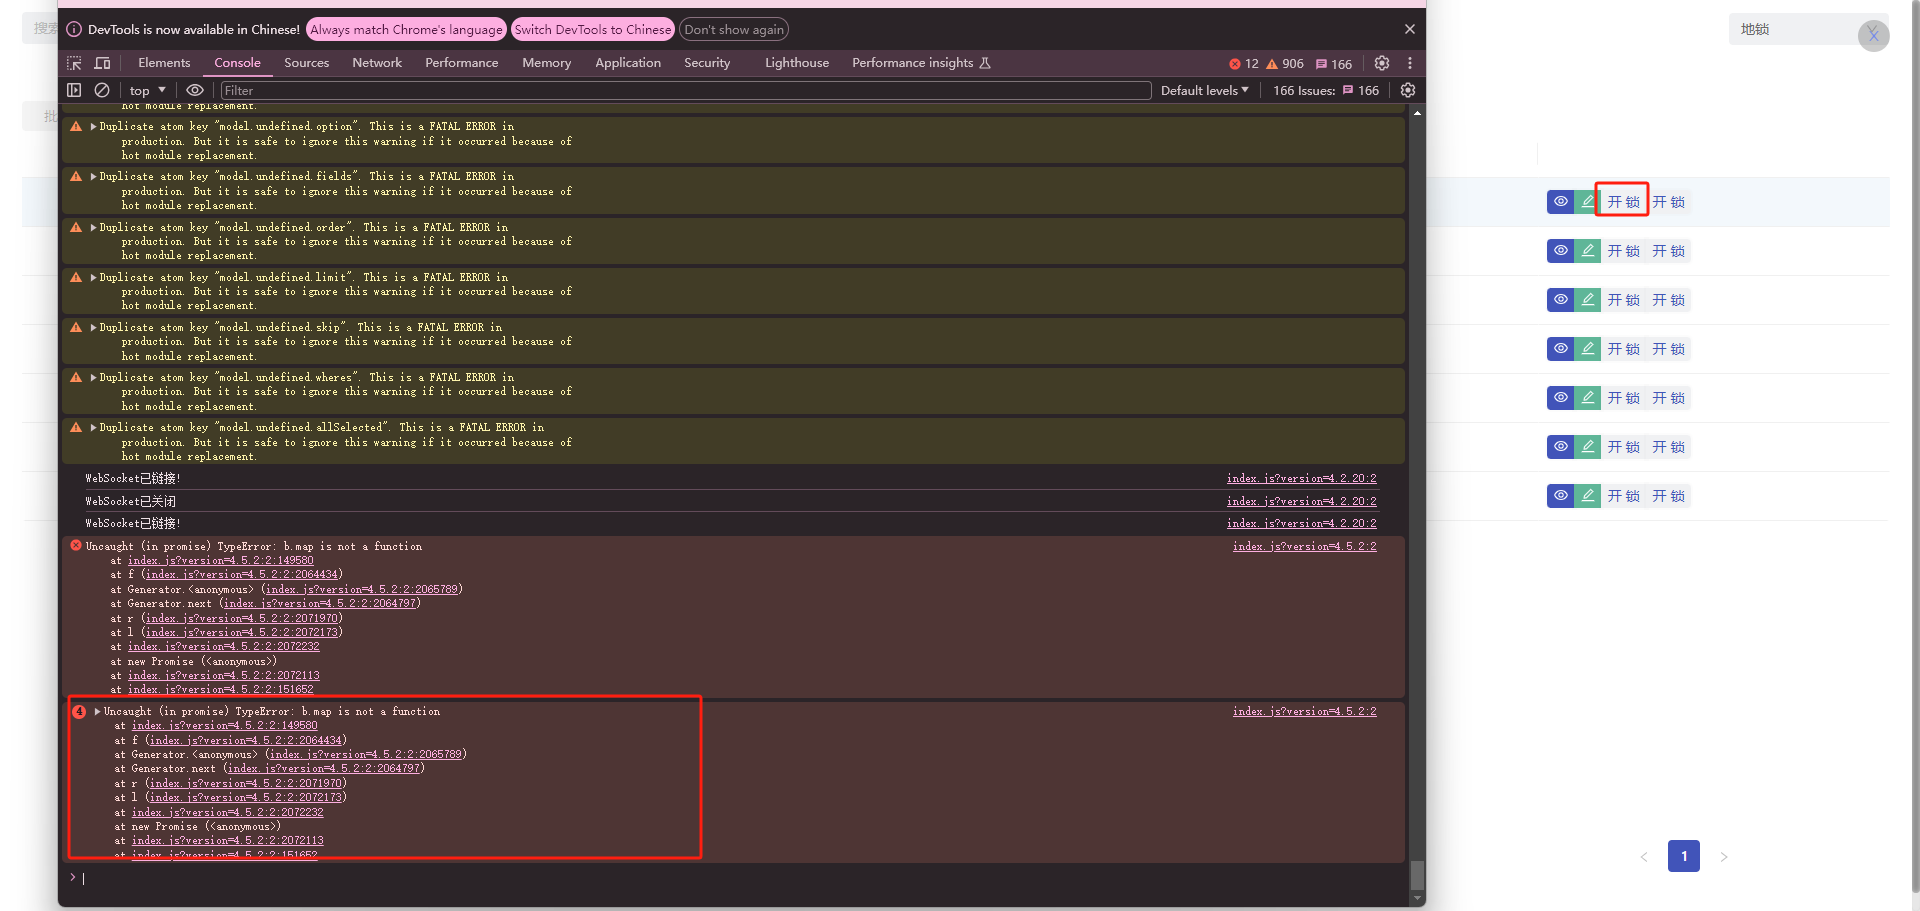Click Switch DevTools to Chinese button

pos(593,29)
